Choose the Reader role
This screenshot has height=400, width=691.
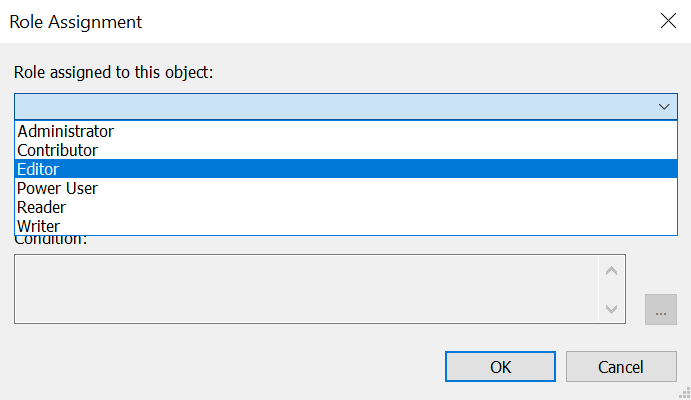click(41, 207)
